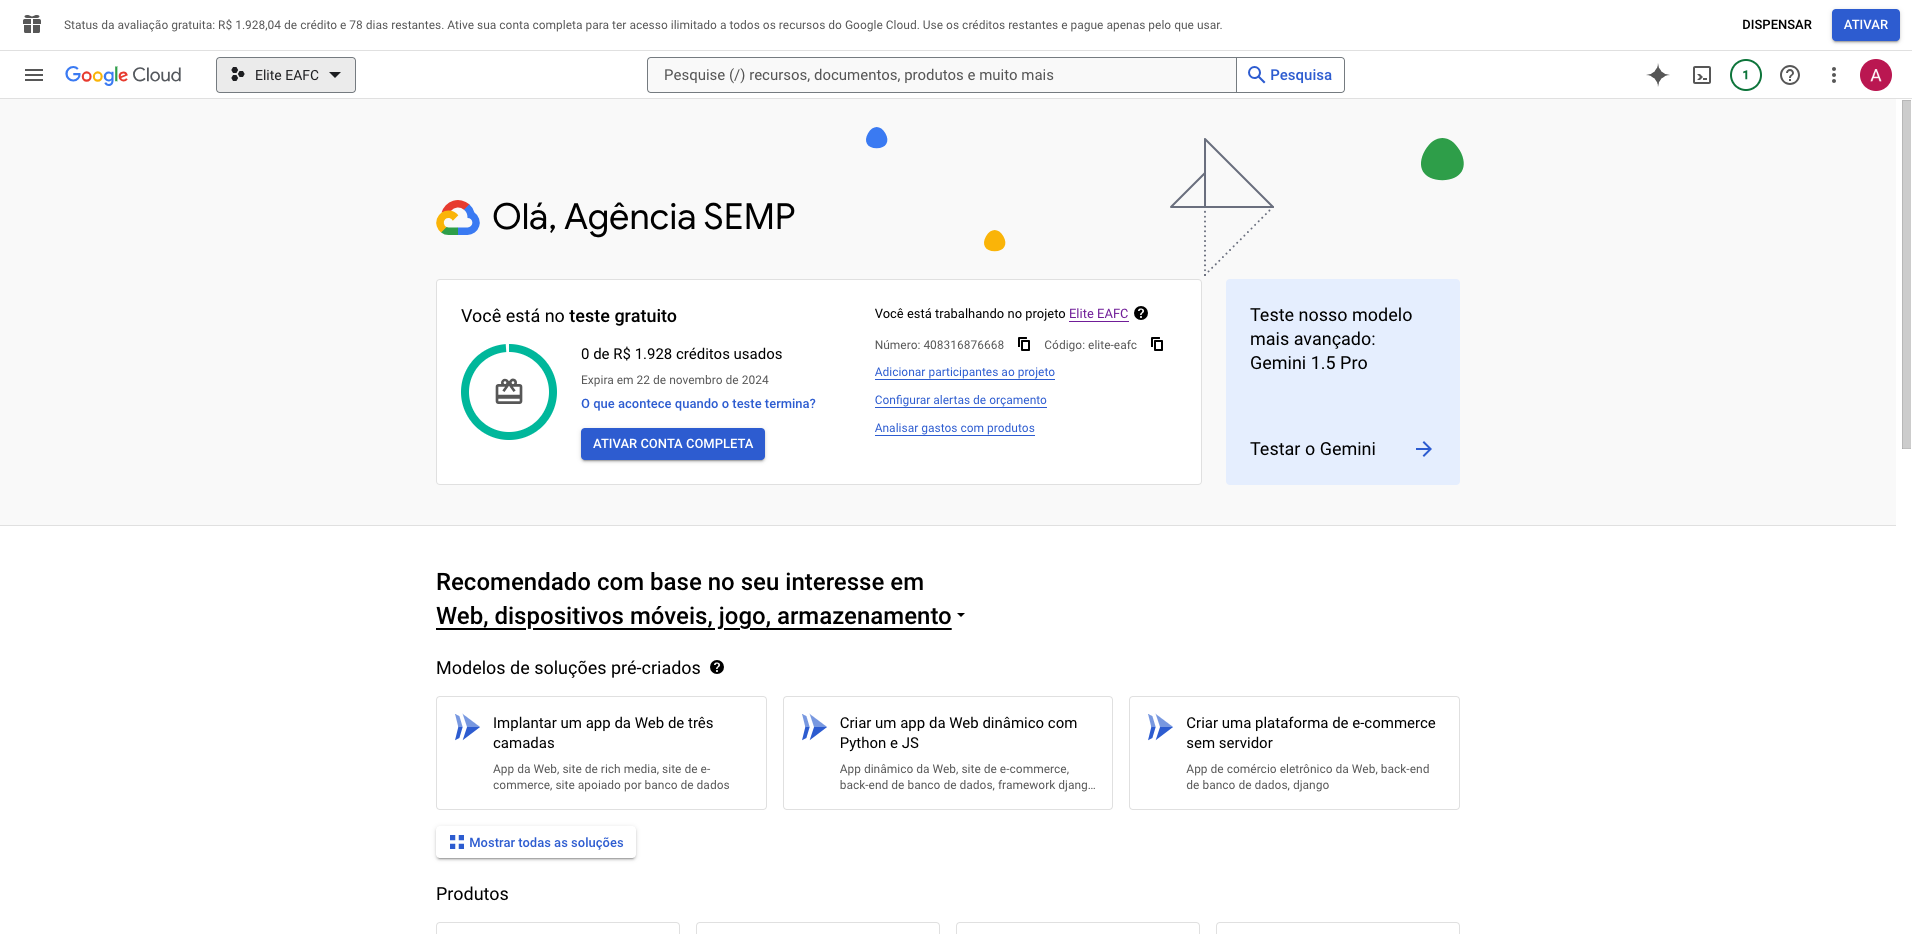
Task: Click 'Código: elite-eafc' text
Action: coord(1090,345)
